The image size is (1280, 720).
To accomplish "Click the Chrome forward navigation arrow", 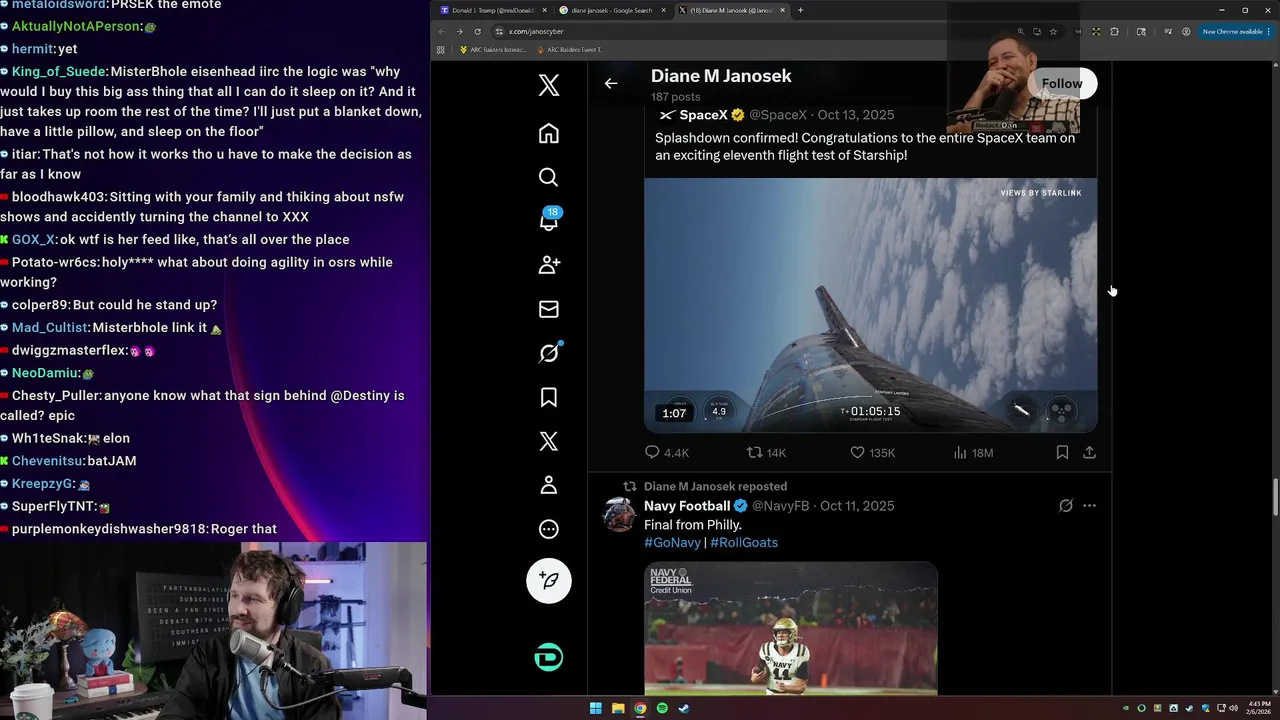I will tap(459, 31).
